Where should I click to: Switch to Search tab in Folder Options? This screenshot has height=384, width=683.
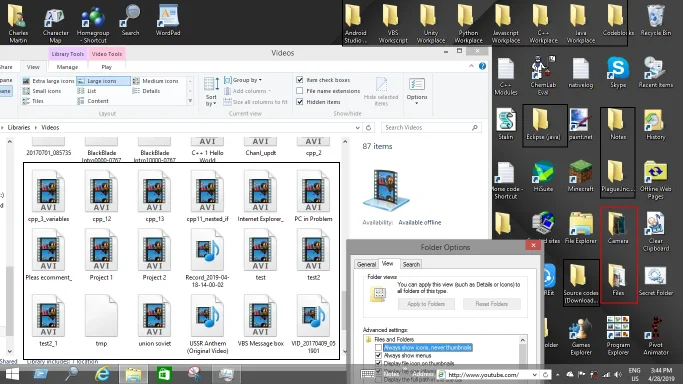(411, 264)
